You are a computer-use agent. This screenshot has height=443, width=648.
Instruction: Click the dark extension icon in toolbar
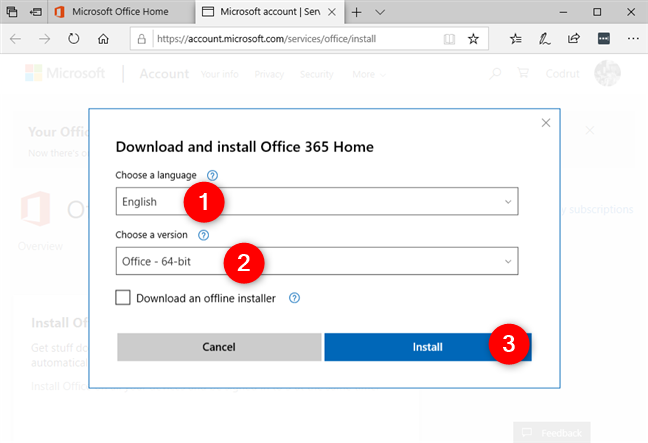tap(604, 39)
